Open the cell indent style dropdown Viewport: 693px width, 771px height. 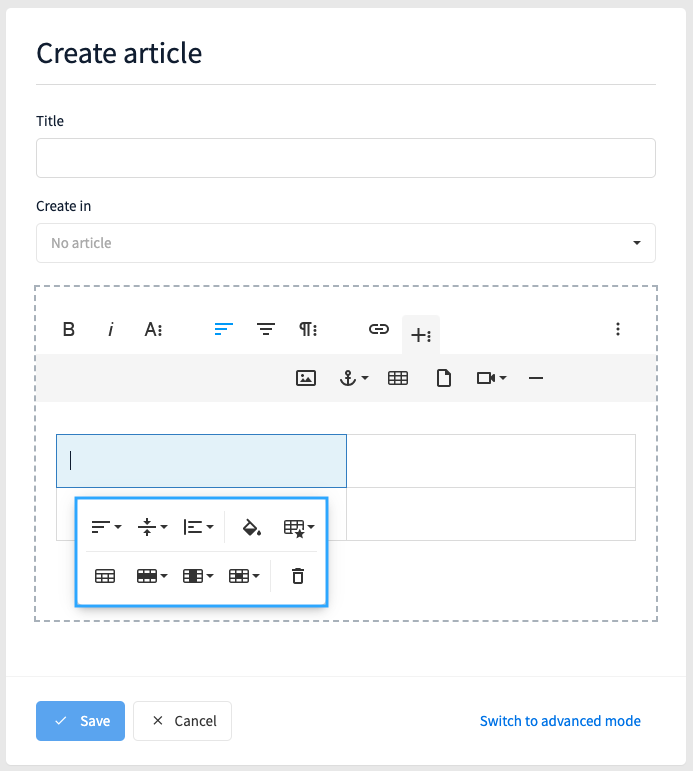coord(198,527)
